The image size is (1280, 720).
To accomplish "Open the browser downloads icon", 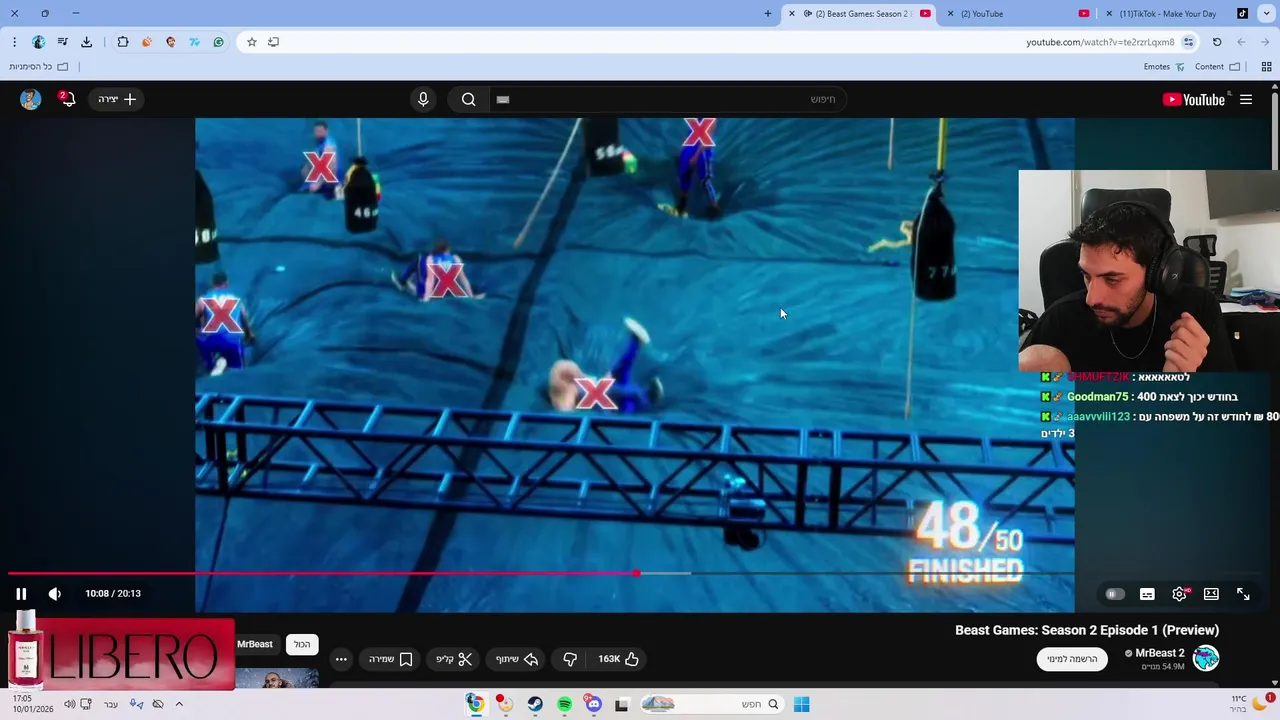I will coord(86,42).
